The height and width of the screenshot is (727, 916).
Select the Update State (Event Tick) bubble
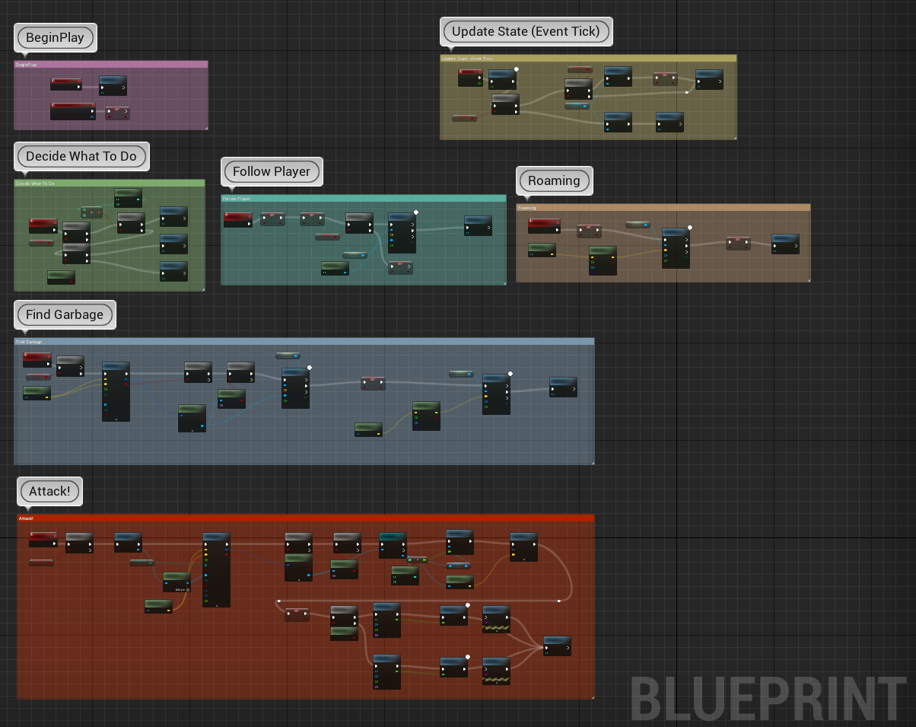coord(525,31)
